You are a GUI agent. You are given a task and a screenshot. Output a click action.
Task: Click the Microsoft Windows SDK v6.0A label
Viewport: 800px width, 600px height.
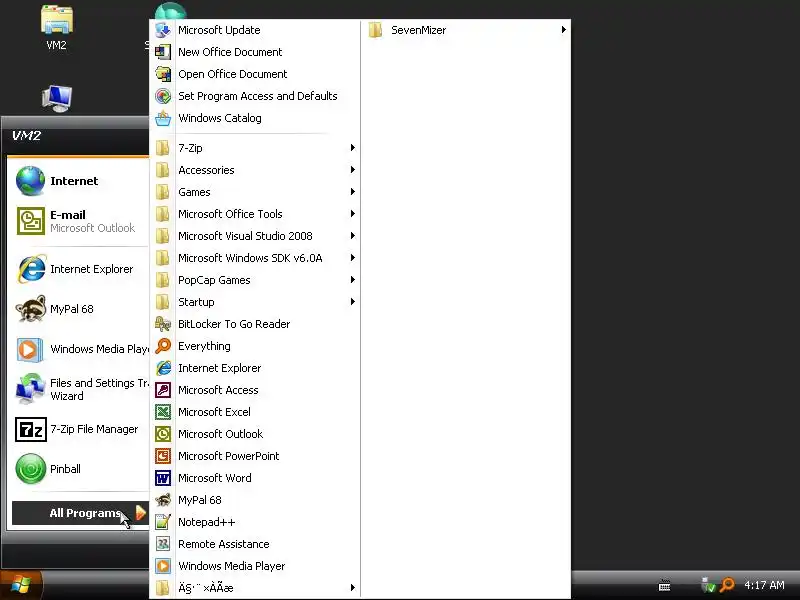click(250, 258)
